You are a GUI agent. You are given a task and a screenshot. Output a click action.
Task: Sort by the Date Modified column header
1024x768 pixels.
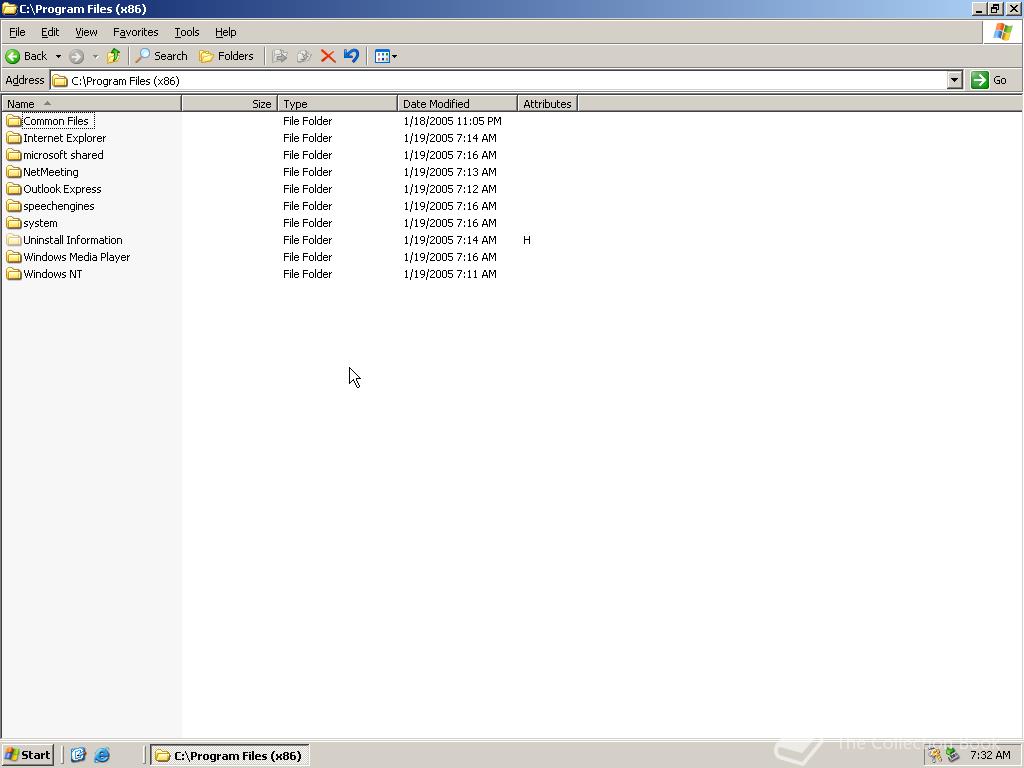coord(457,104)
